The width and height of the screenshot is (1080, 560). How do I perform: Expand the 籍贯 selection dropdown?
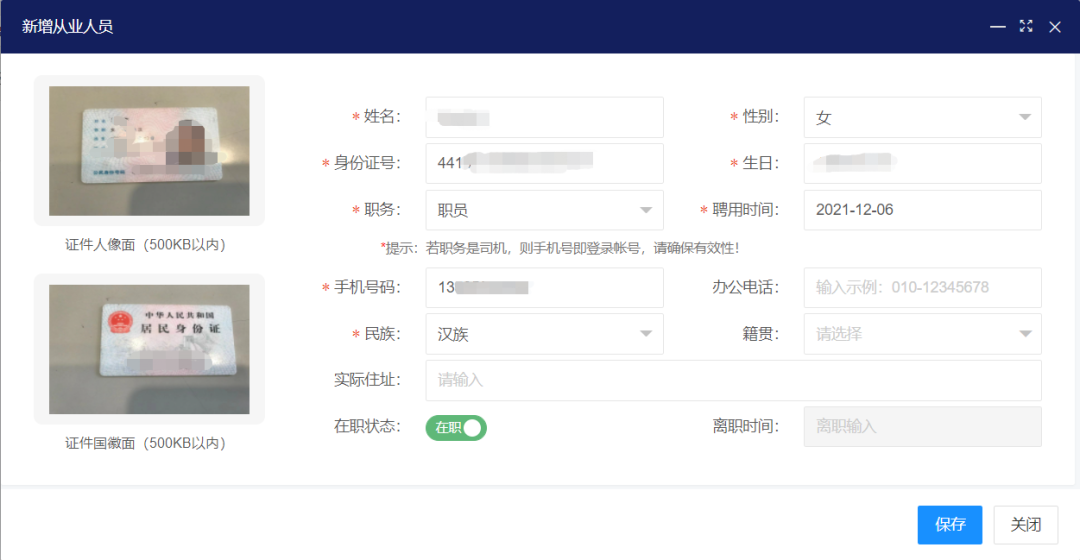[922, 334]
